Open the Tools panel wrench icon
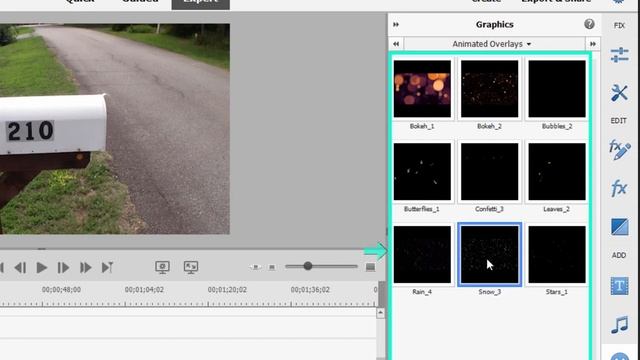The height and width of the screenshot is (360, 640). pyautogui.click(x=619, y=93)
